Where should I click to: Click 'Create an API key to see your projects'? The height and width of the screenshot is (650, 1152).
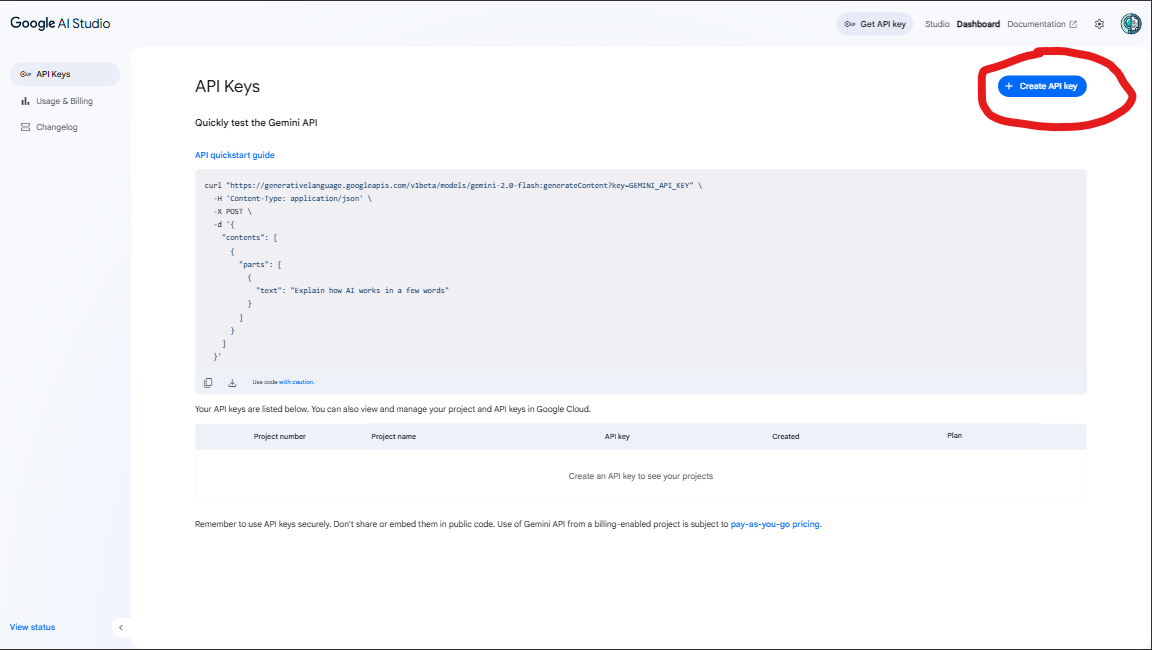(641, 476)
